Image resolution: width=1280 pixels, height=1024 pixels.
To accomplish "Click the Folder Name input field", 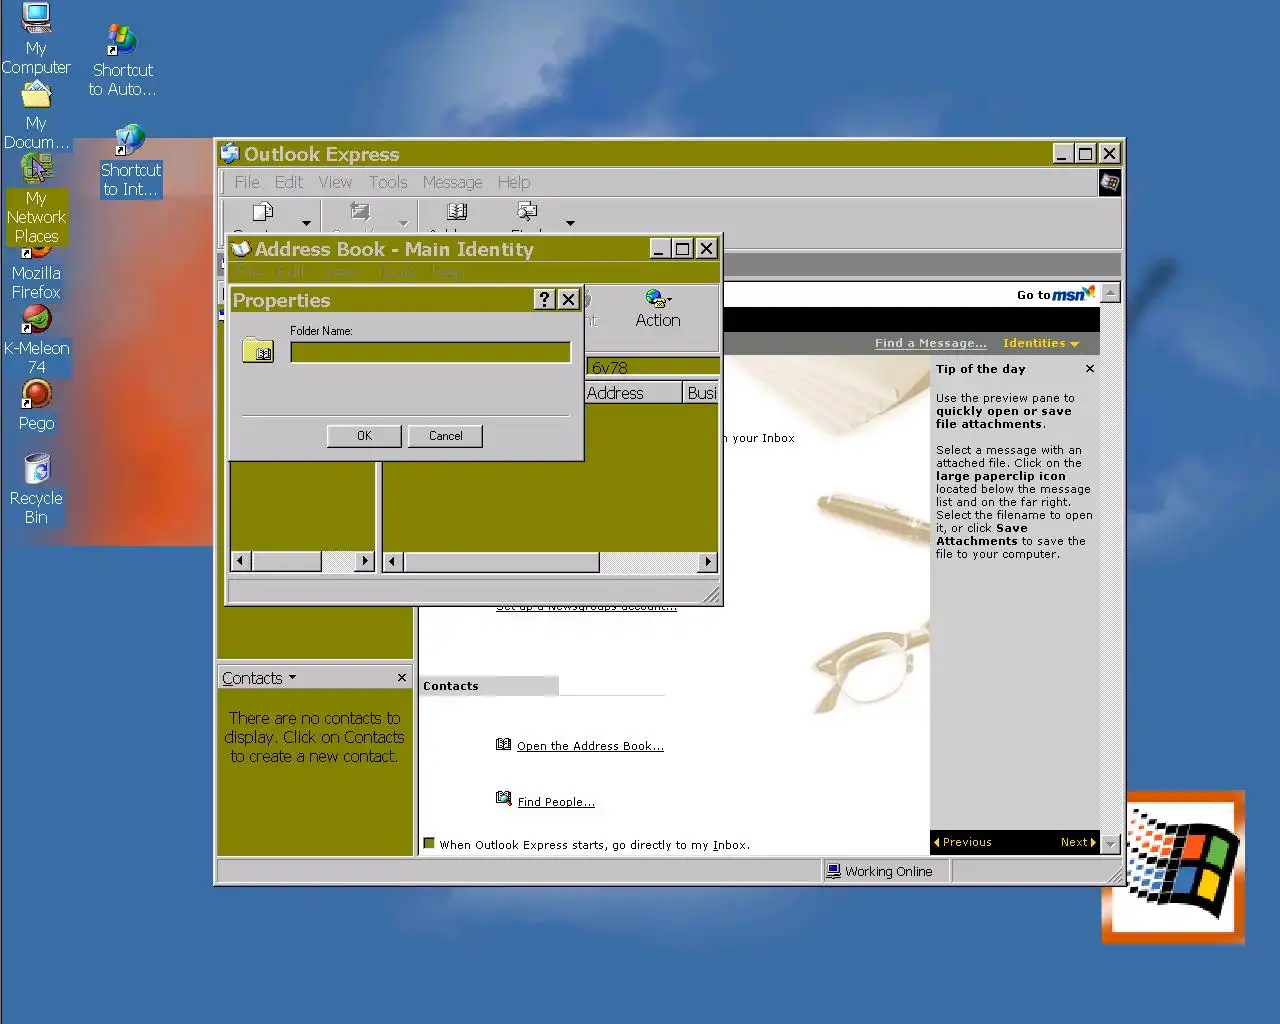I will pyautogui.click(x=430, y=352).
